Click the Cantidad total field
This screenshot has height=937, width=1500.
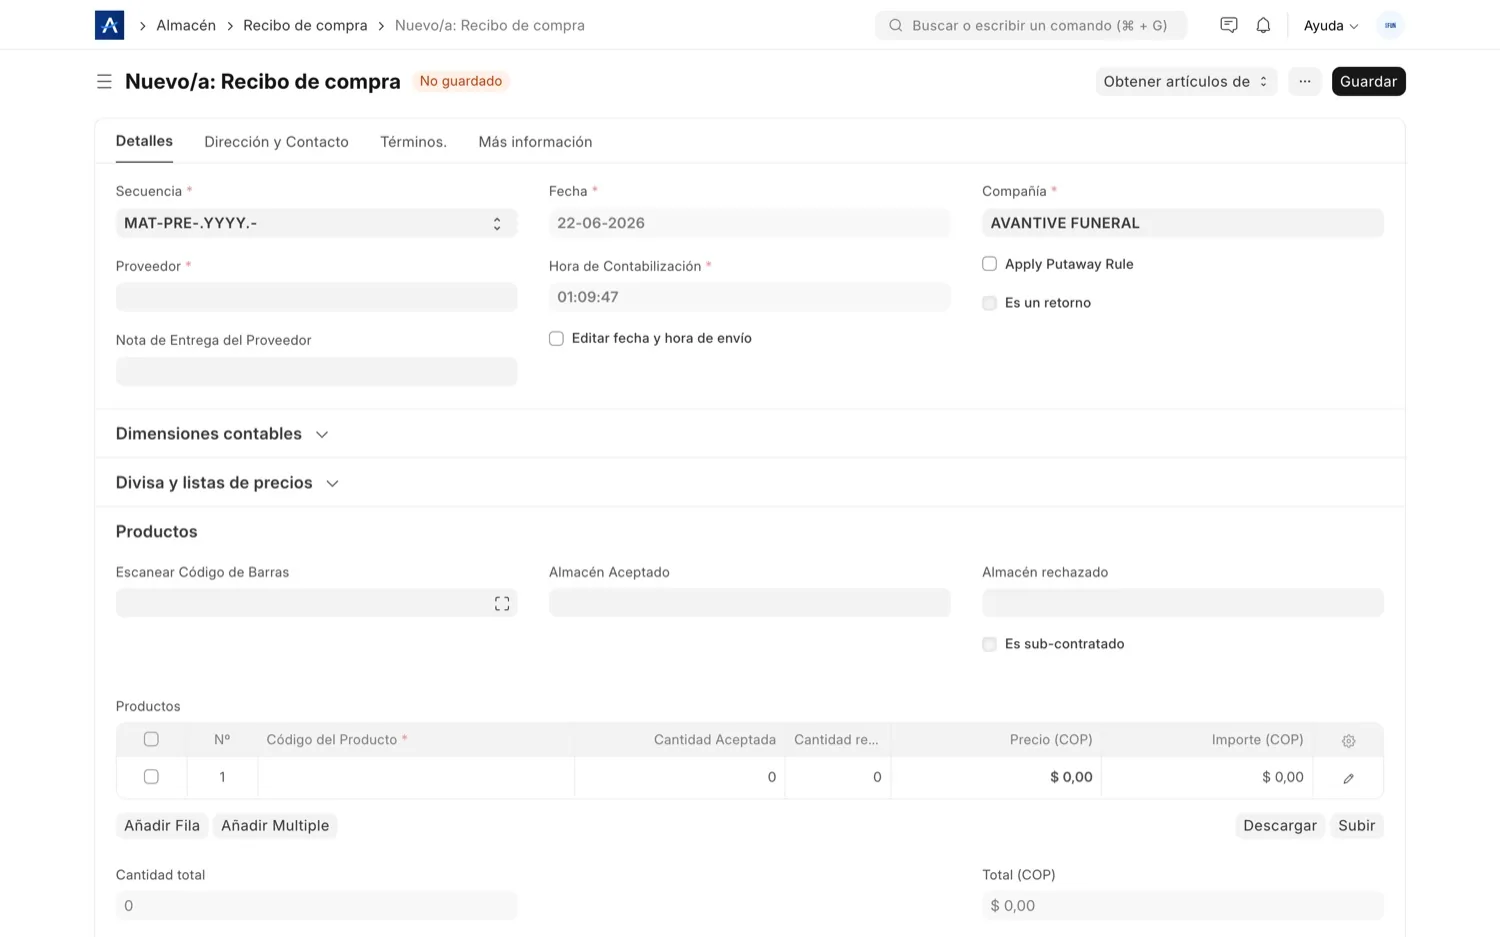[x=316, y=905]
